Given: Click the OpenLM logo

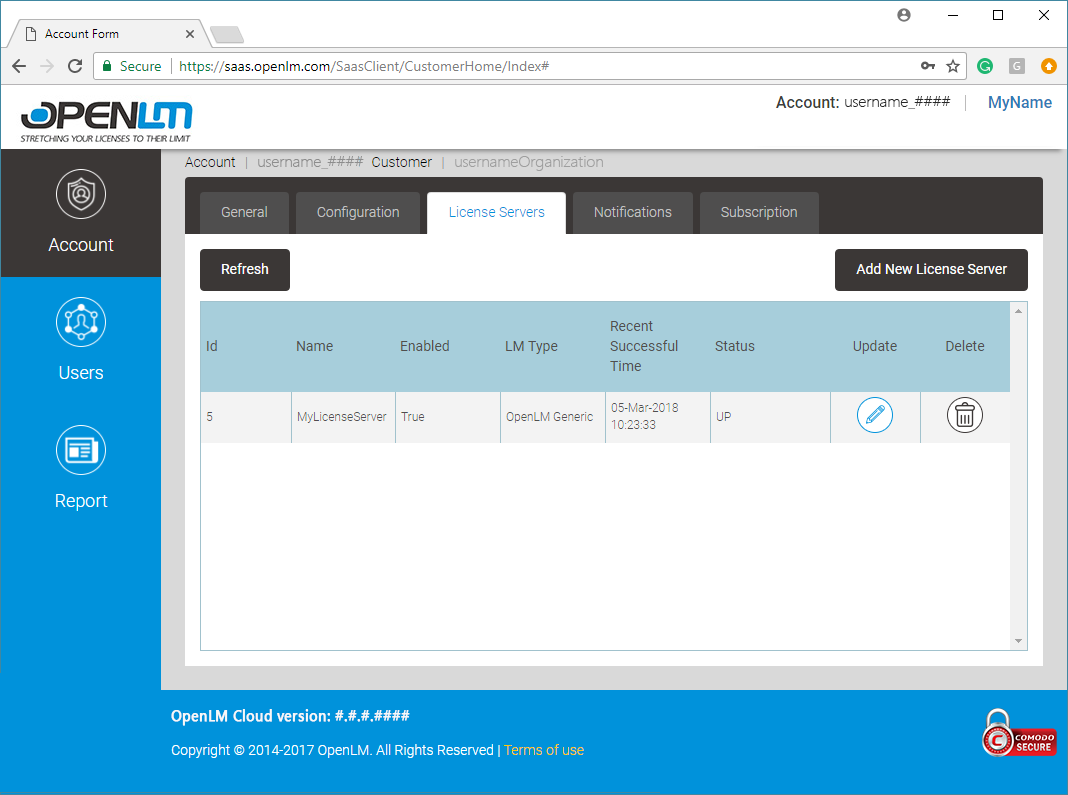Looking at the screenshot, I should [106, 120].
